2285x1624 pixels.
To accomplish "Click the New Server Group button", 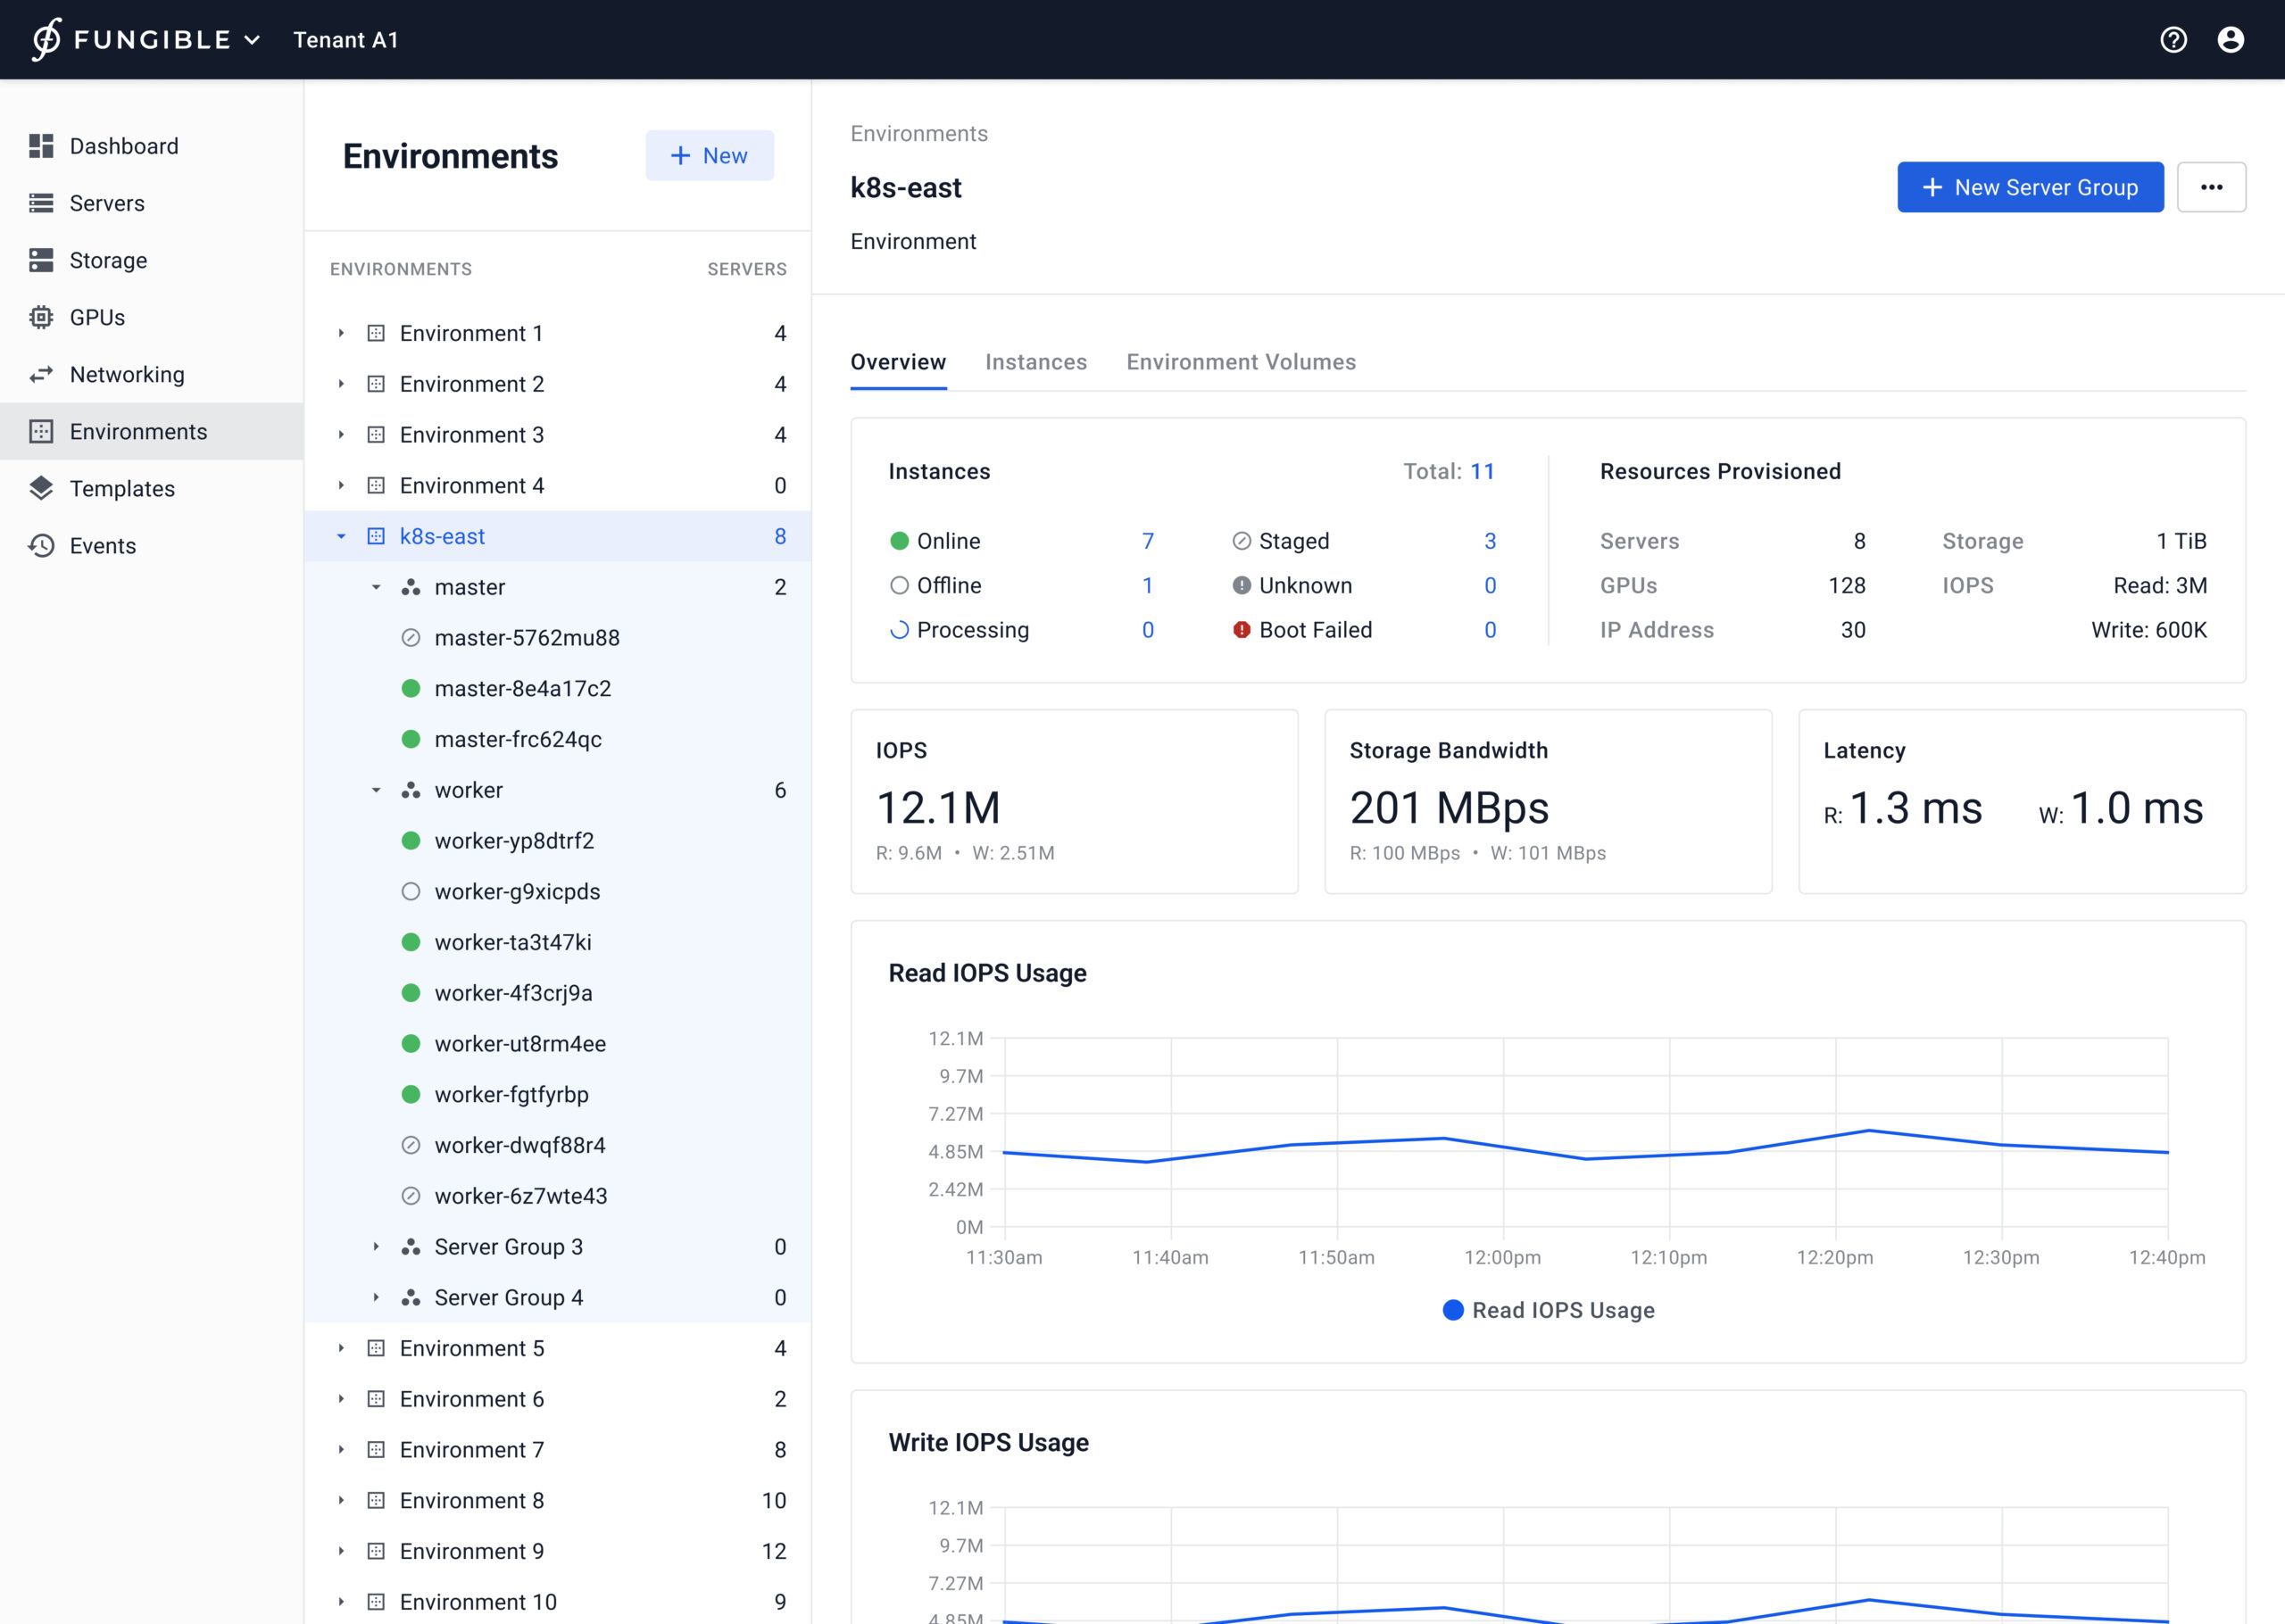I will coord(2029,187).
